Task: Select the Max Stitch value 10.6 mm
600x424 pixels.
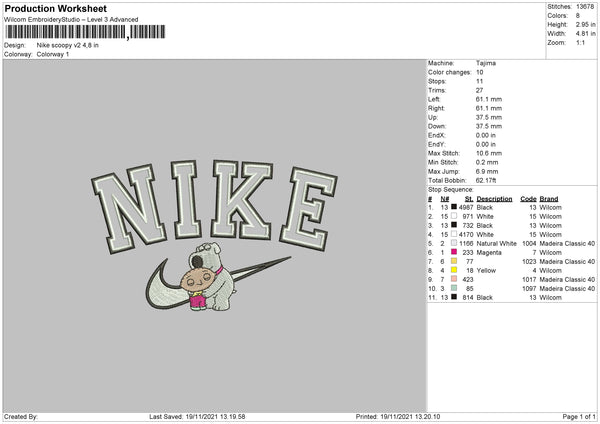Action: point(489,153)
